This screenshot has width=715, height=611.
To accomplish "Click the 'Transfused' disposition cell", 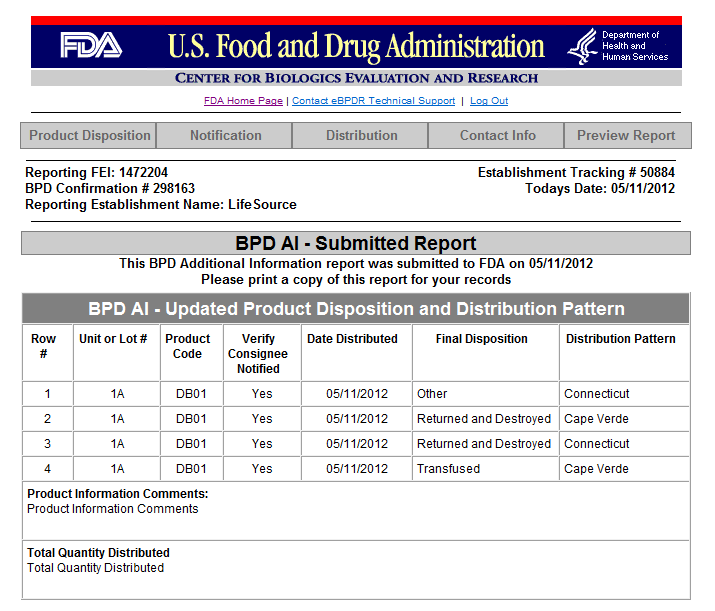I will click(448, 469).
